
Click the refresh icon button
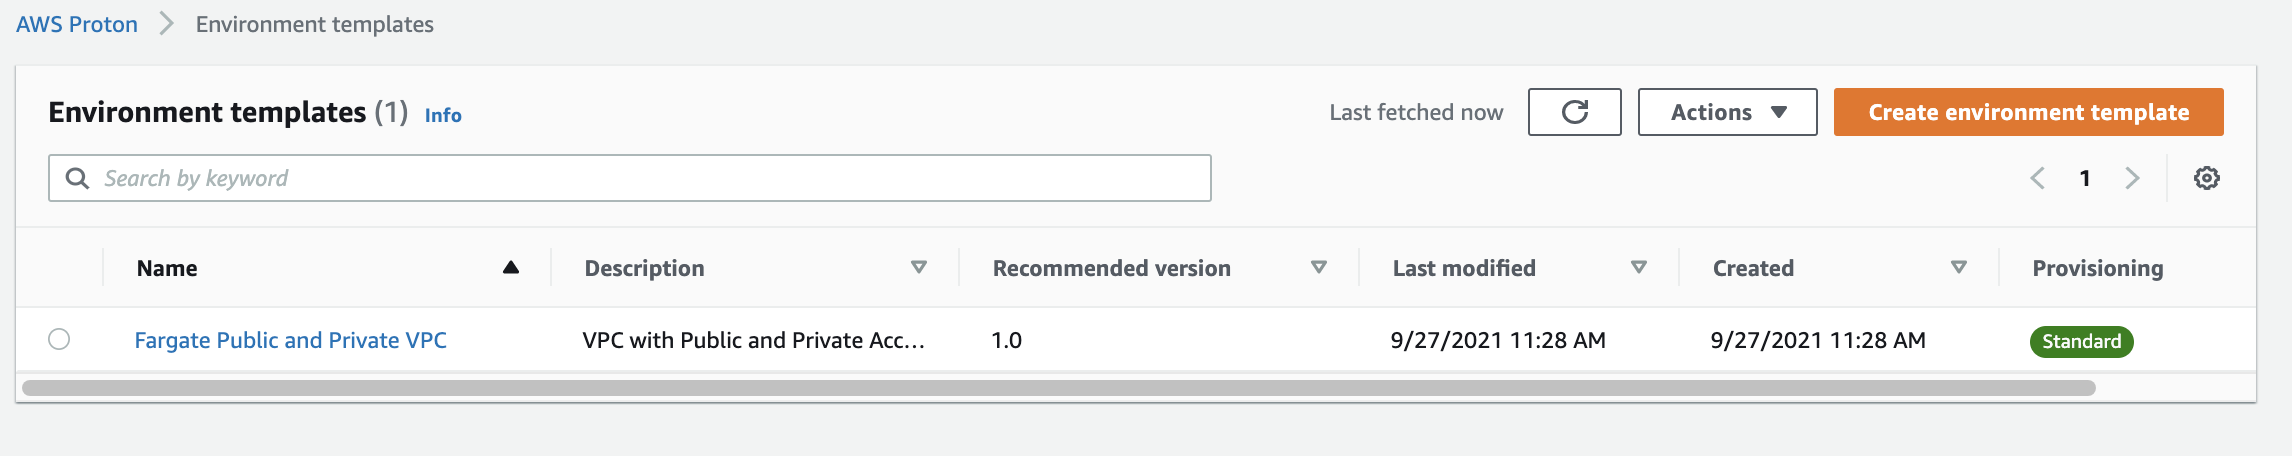1574,112
